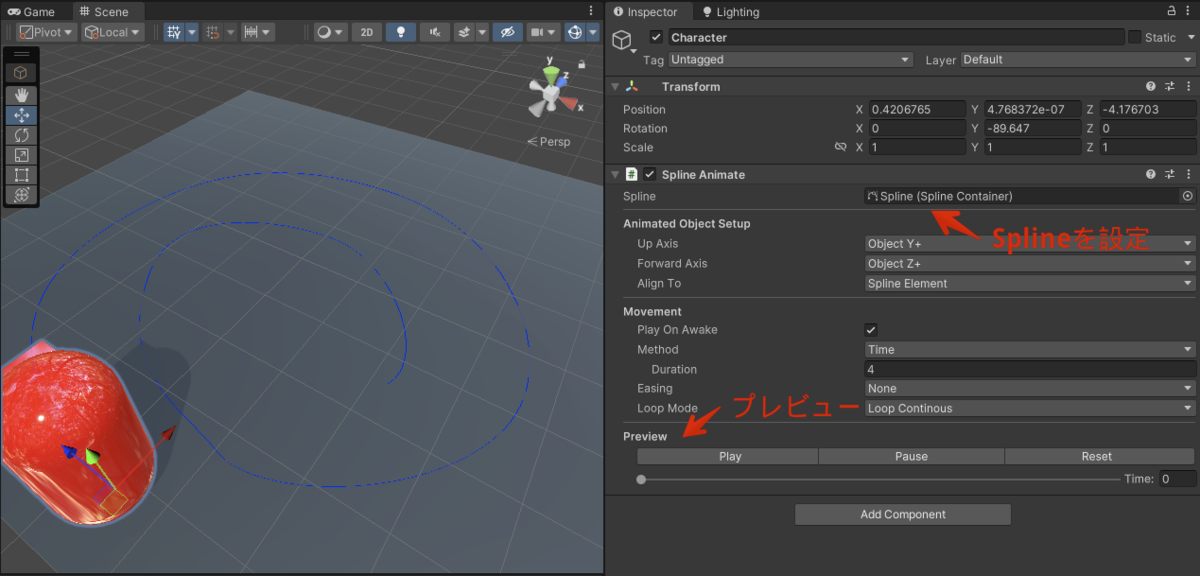The height and width of the screenshot is (576, 1200).
Task: Switch to the Lighting tab
Action: (730, 12)
